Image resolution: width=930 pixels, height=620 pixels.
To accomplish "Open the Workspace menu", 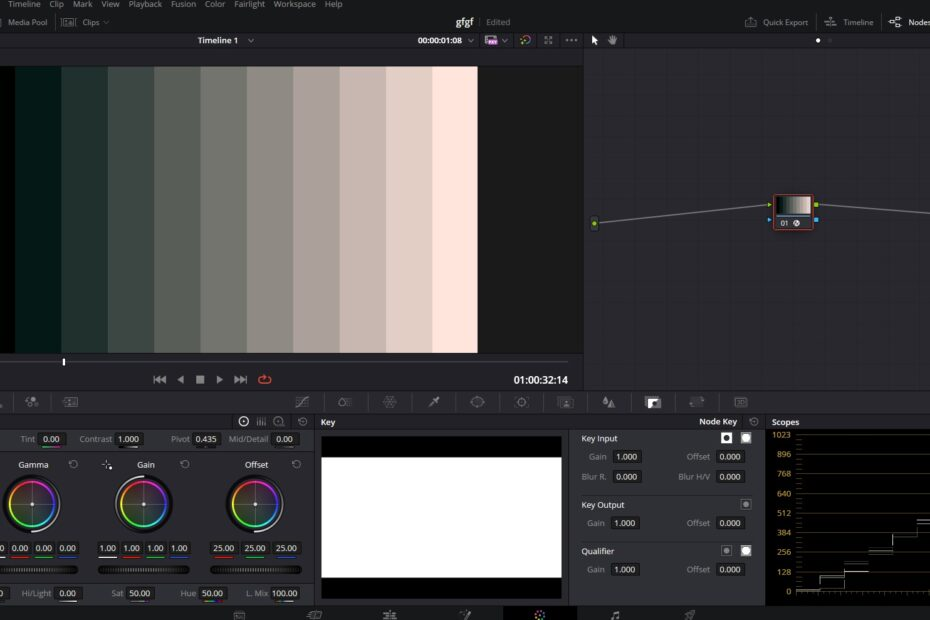I will pyautogui.click(x=295, y=5).
